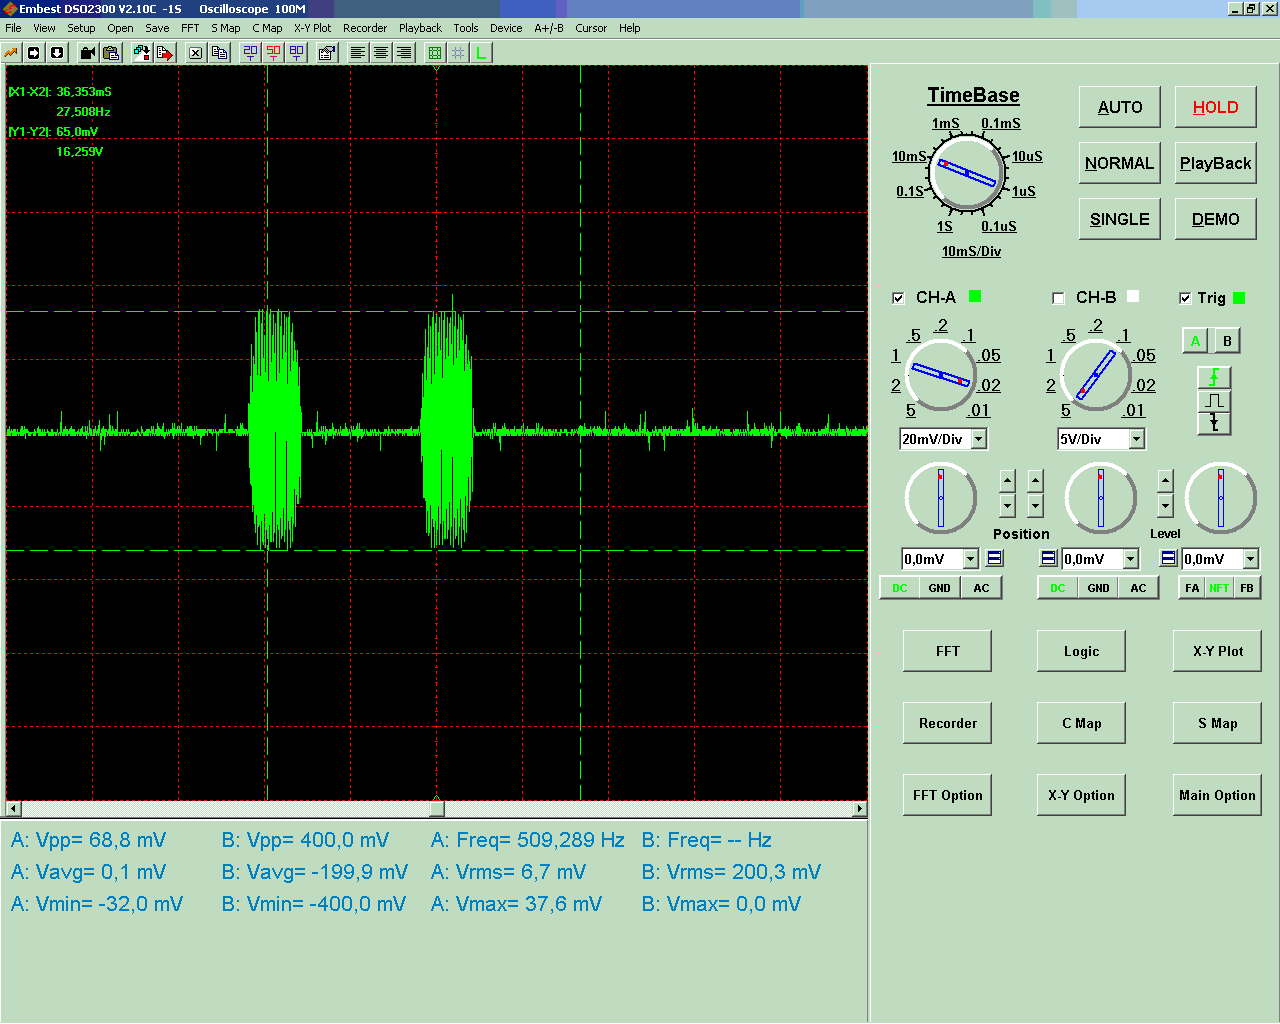Click the white CH-B color swatch

click(1133, 296)
